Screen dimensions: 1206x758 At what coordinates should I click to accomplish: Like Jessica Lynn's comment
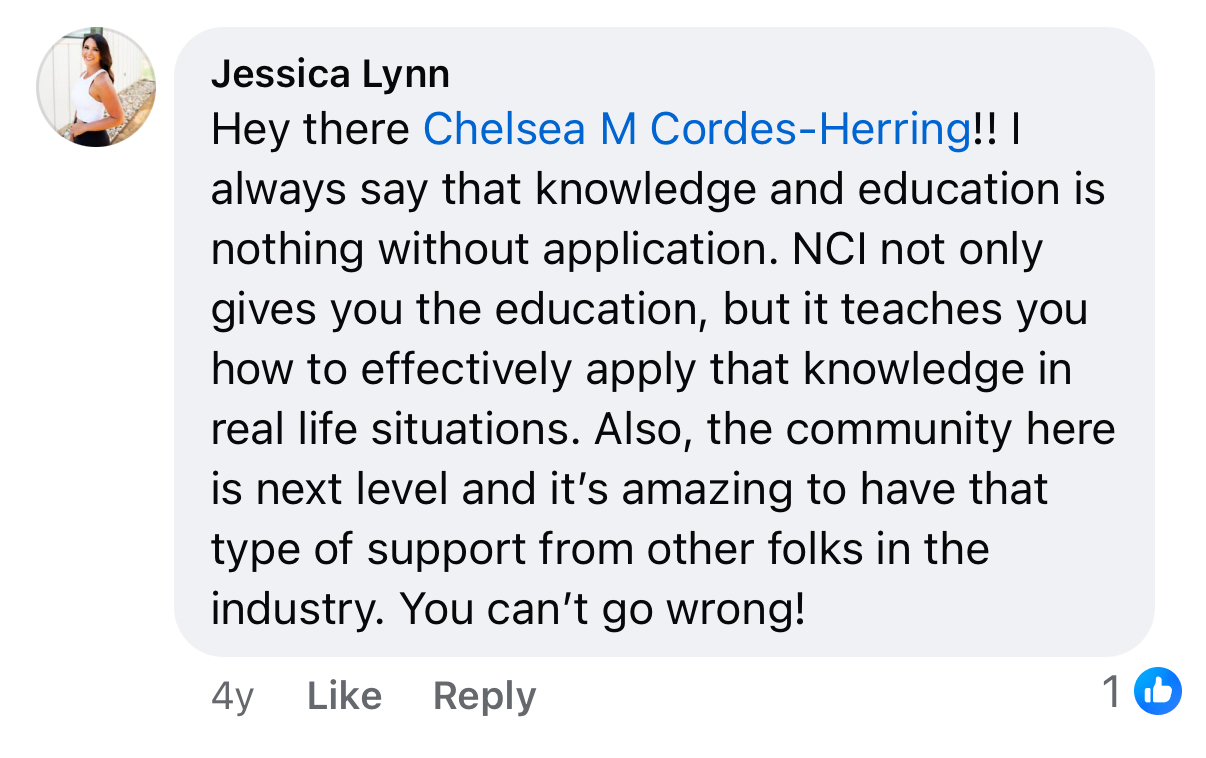[344, 696]
